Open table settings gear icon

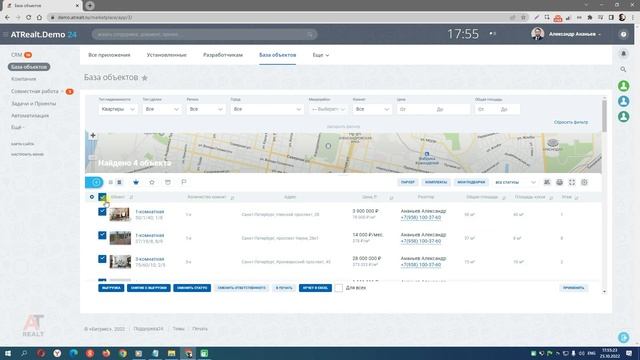pos(584,182)
